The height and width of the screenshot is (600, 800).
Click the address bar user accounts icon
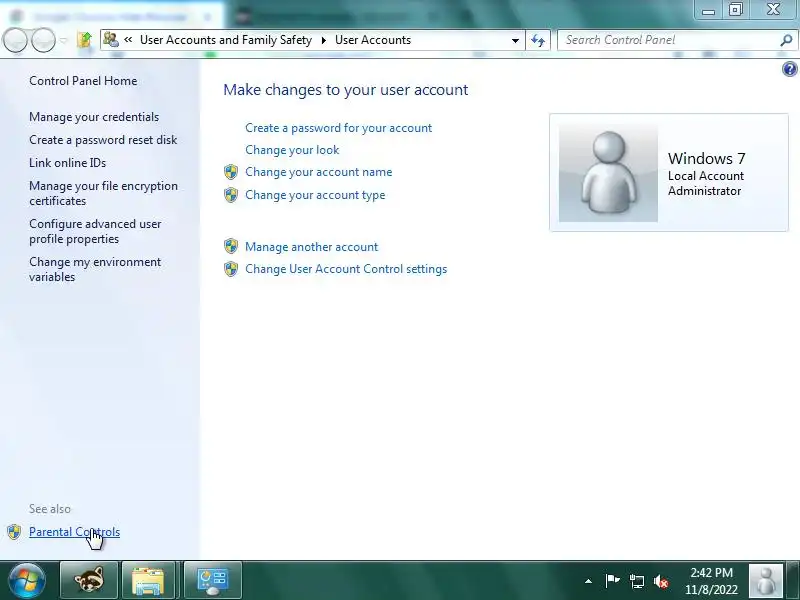coord(111,40)
